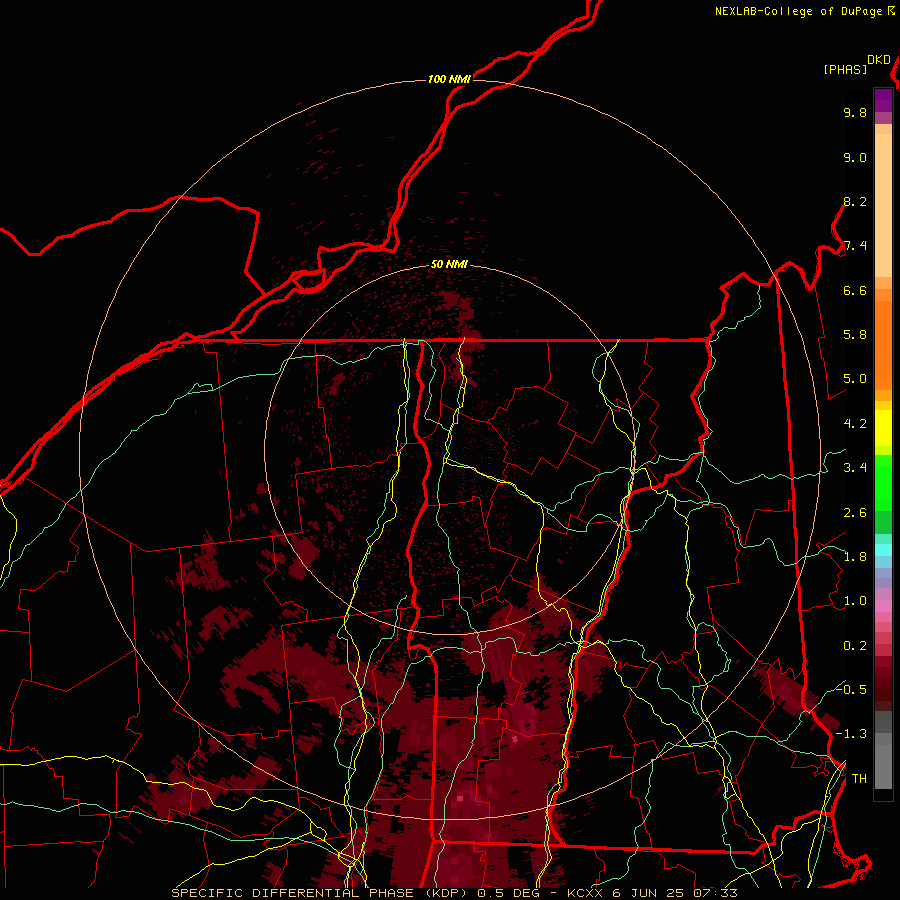Image resolution: width=900 pixels, height=900 pixels.
Task: Pick the purple color at the scale top
Action: (883, 99)
